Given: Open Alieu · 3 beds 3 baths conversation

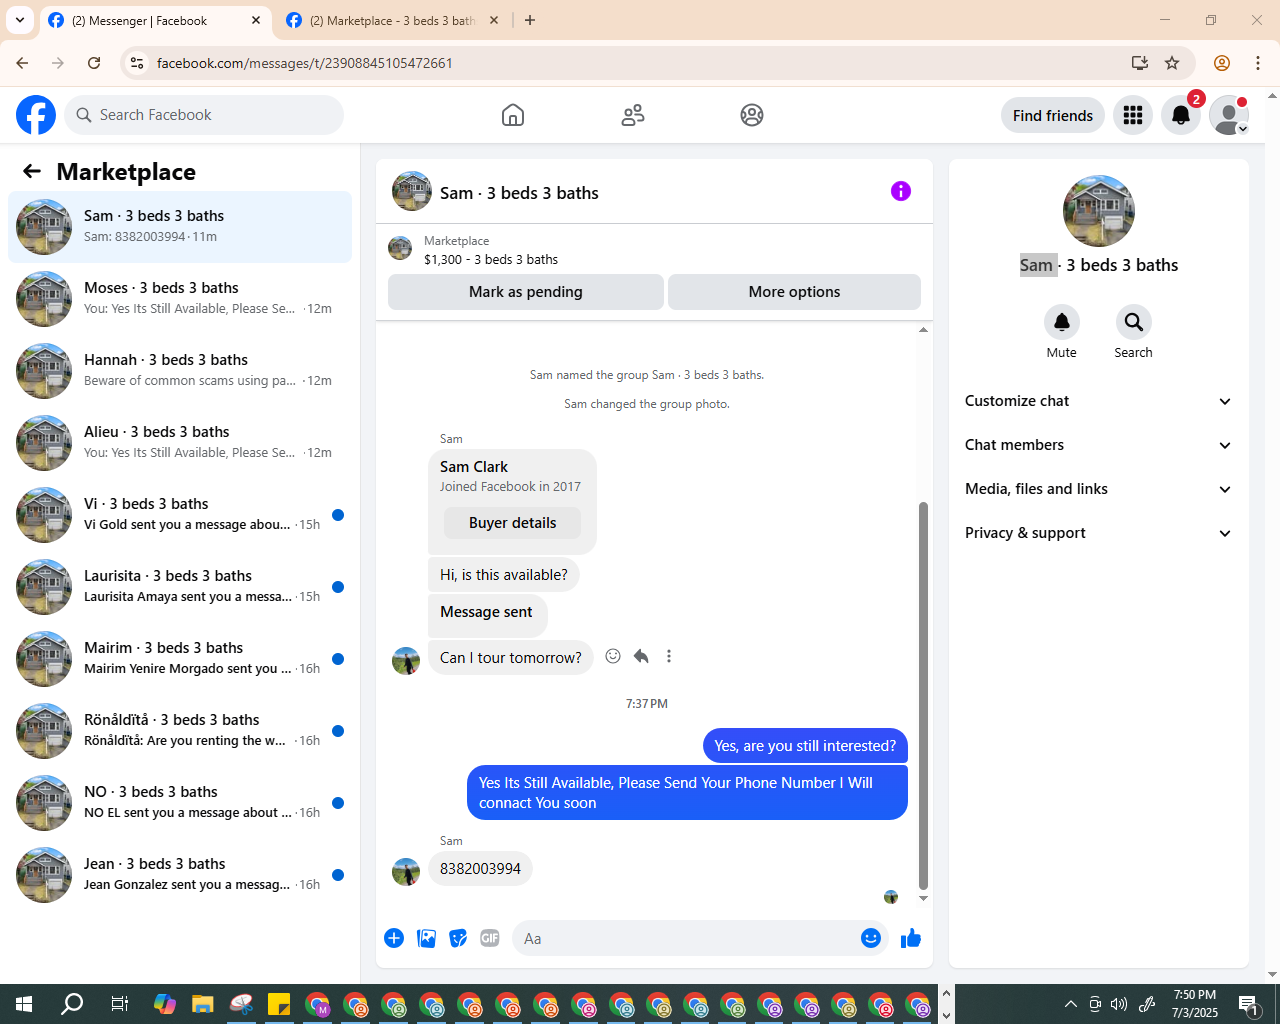Looking at the screenshot, I should pyautogui.click(x=180, y=443).
